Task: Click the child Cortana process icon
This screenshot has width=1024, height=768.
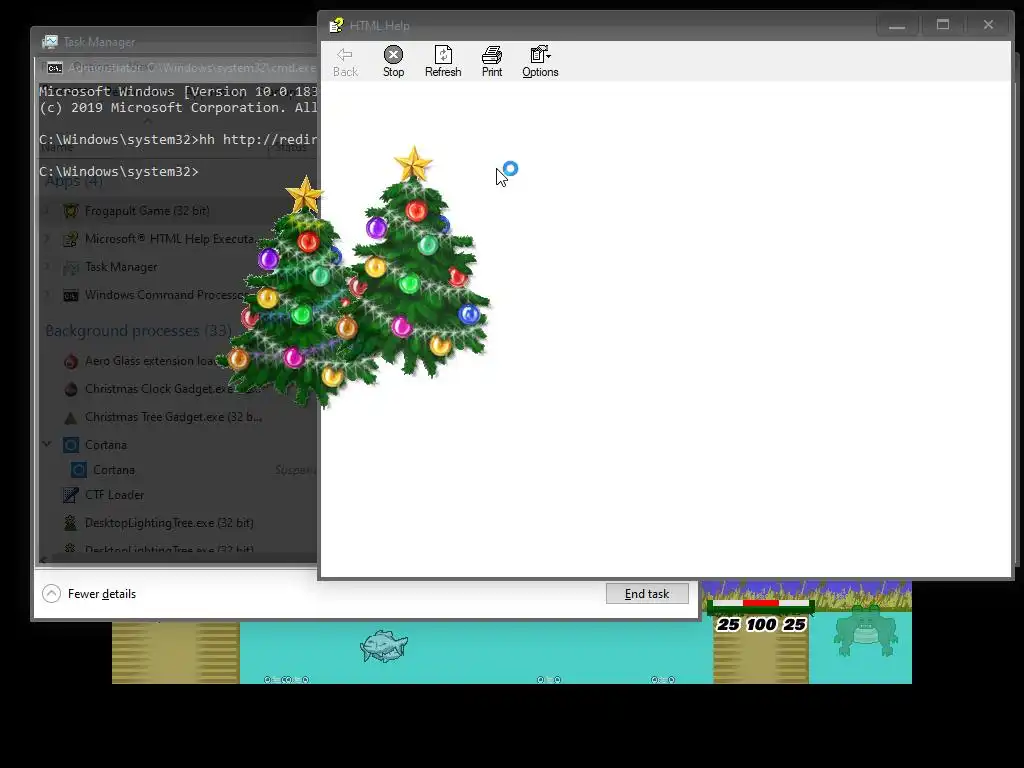Action: pos(78,470)
